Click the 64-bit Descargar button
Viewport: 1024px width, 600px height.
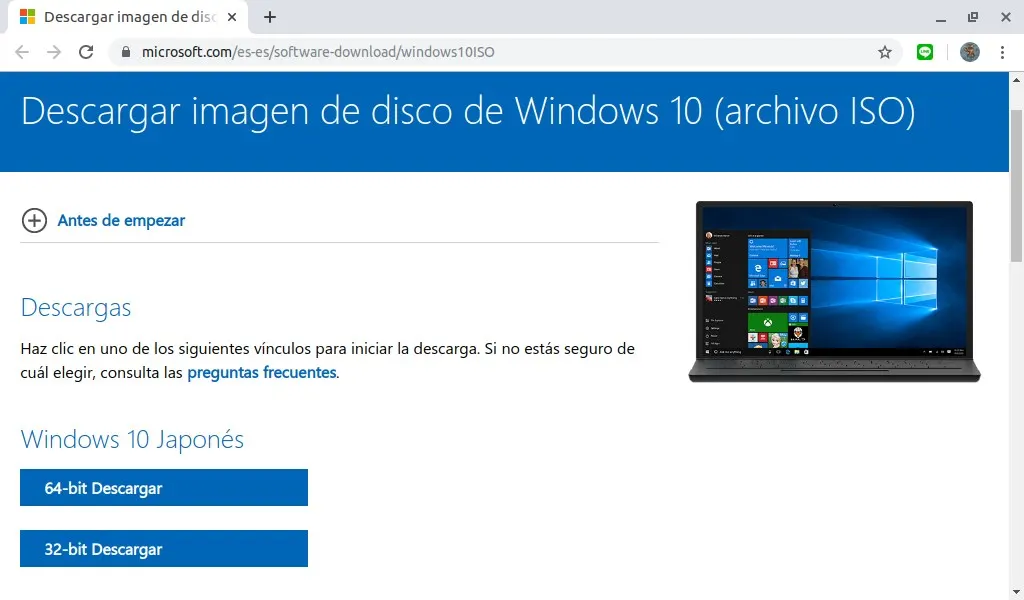click(164, 488)
